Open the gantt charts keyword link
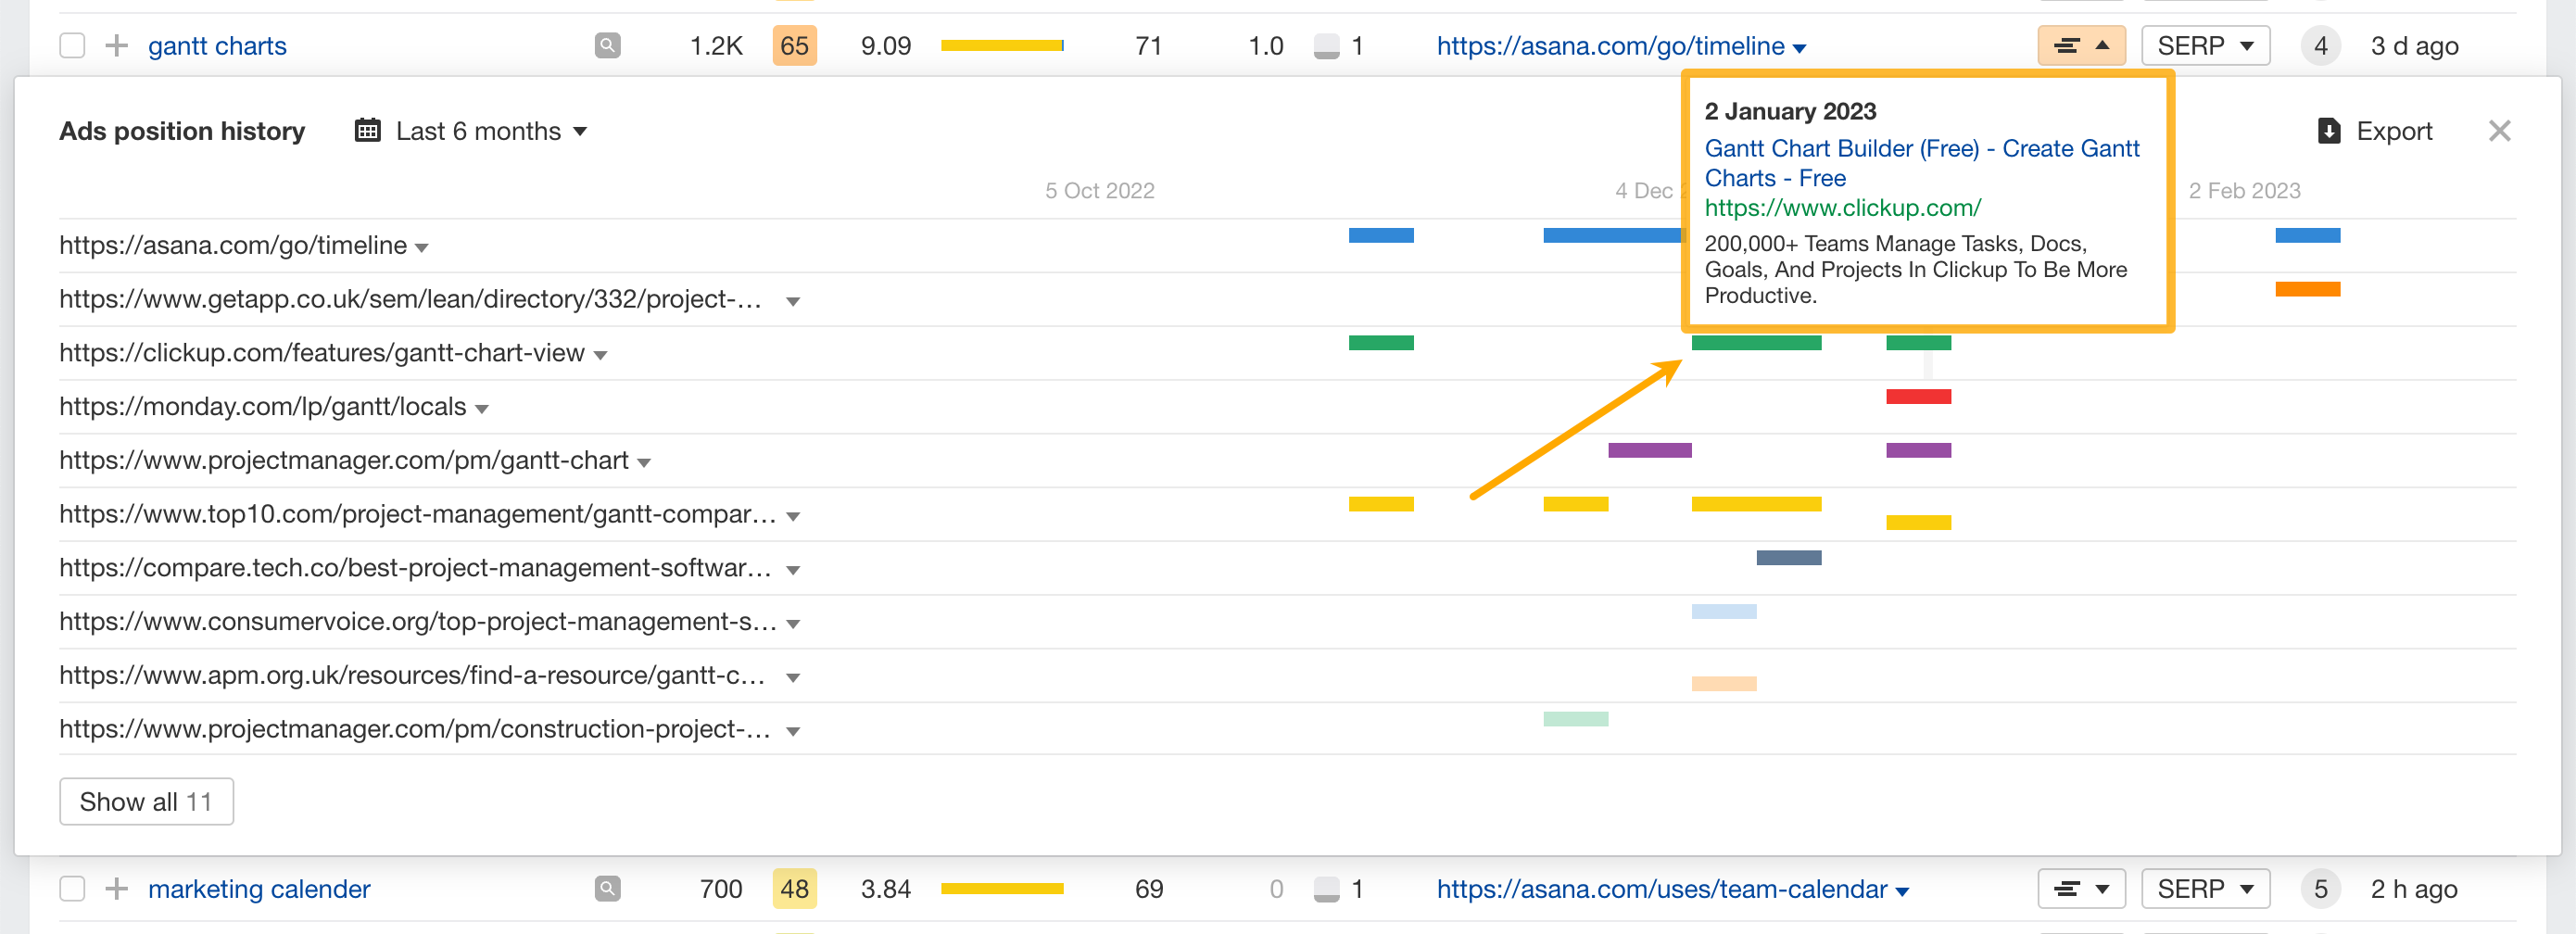The width and height of the screenshot is (2576, 934). (x=217, y=46)
